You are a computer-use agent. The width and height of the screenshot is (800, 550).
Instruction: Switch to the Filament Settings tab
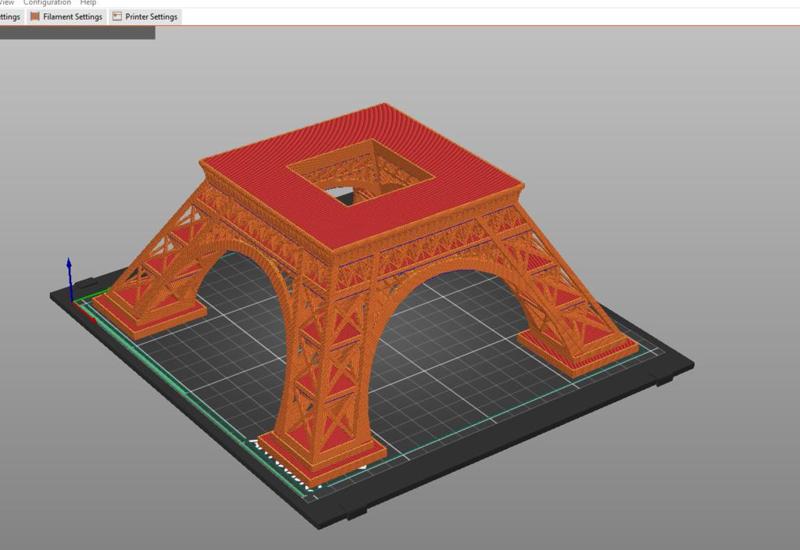click(x=66, y=17)
